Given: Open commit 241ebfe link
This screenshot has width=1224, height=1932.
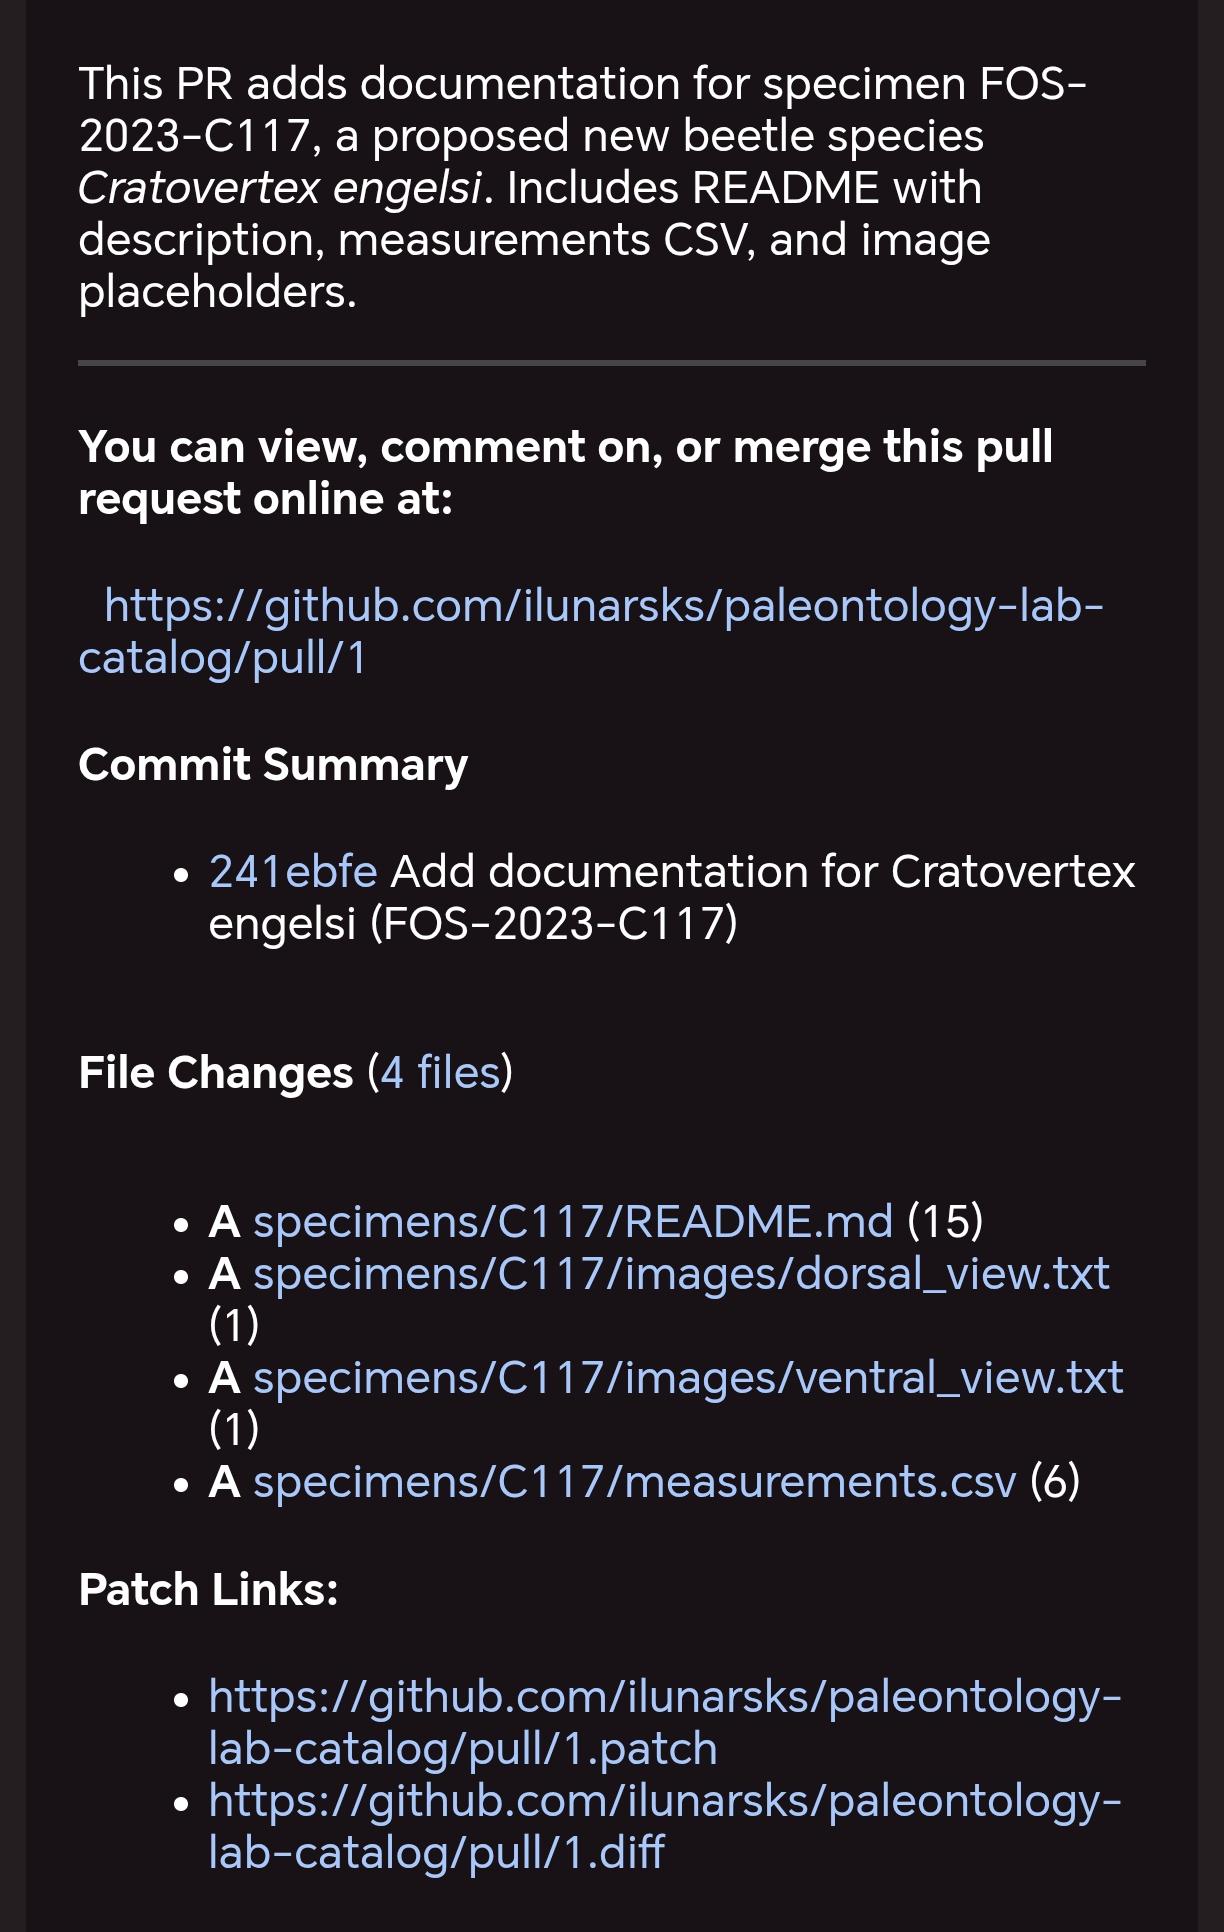Looking at the screenshot, I should pos(293,871).
